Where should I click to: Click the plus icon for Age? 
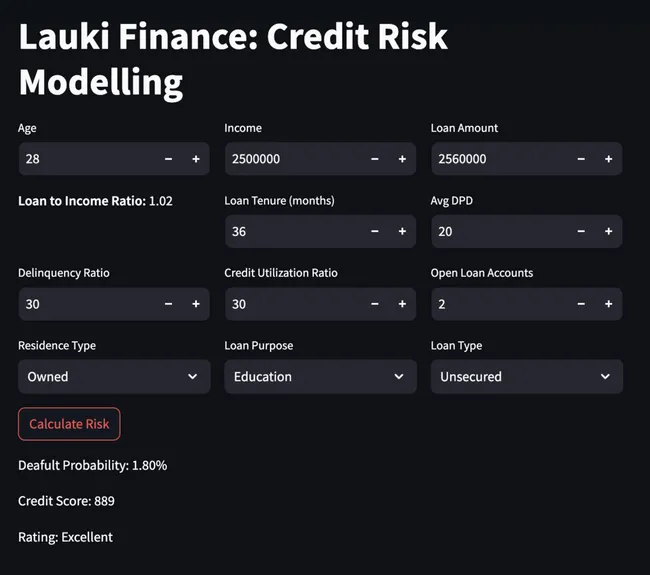[x=196, y=159]
